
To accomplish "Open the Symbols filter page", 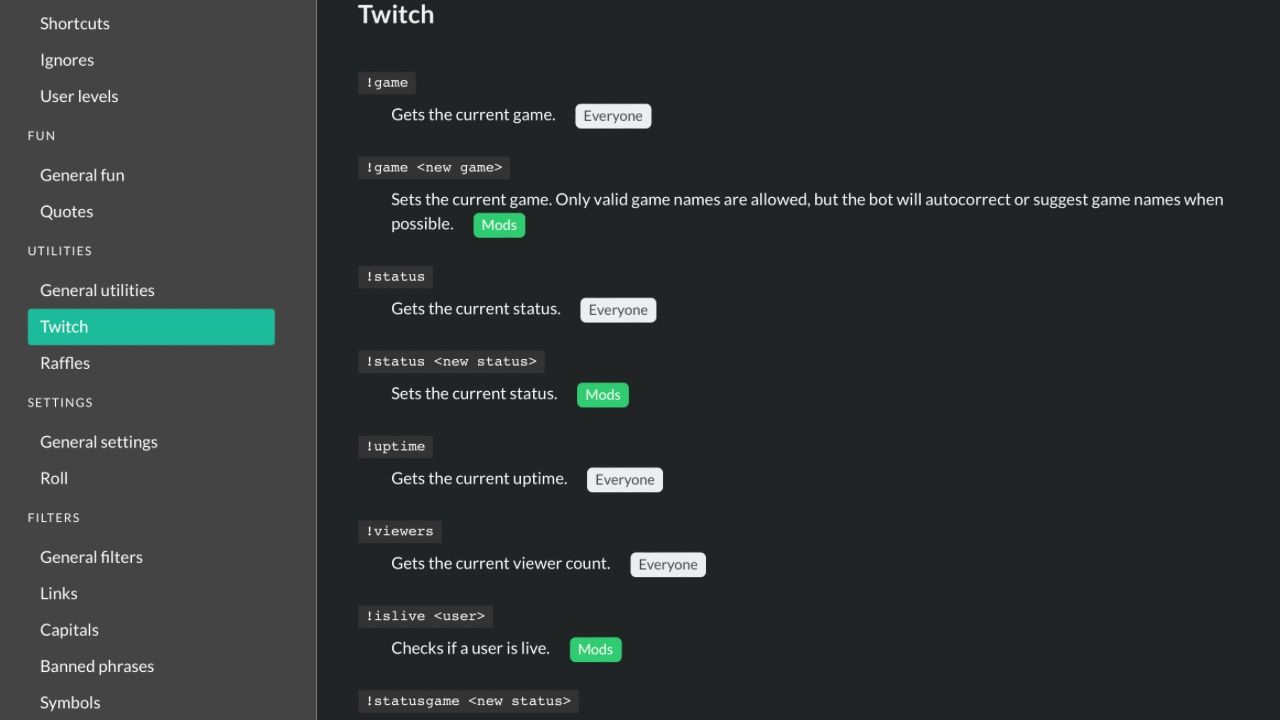I will point(70,701).
